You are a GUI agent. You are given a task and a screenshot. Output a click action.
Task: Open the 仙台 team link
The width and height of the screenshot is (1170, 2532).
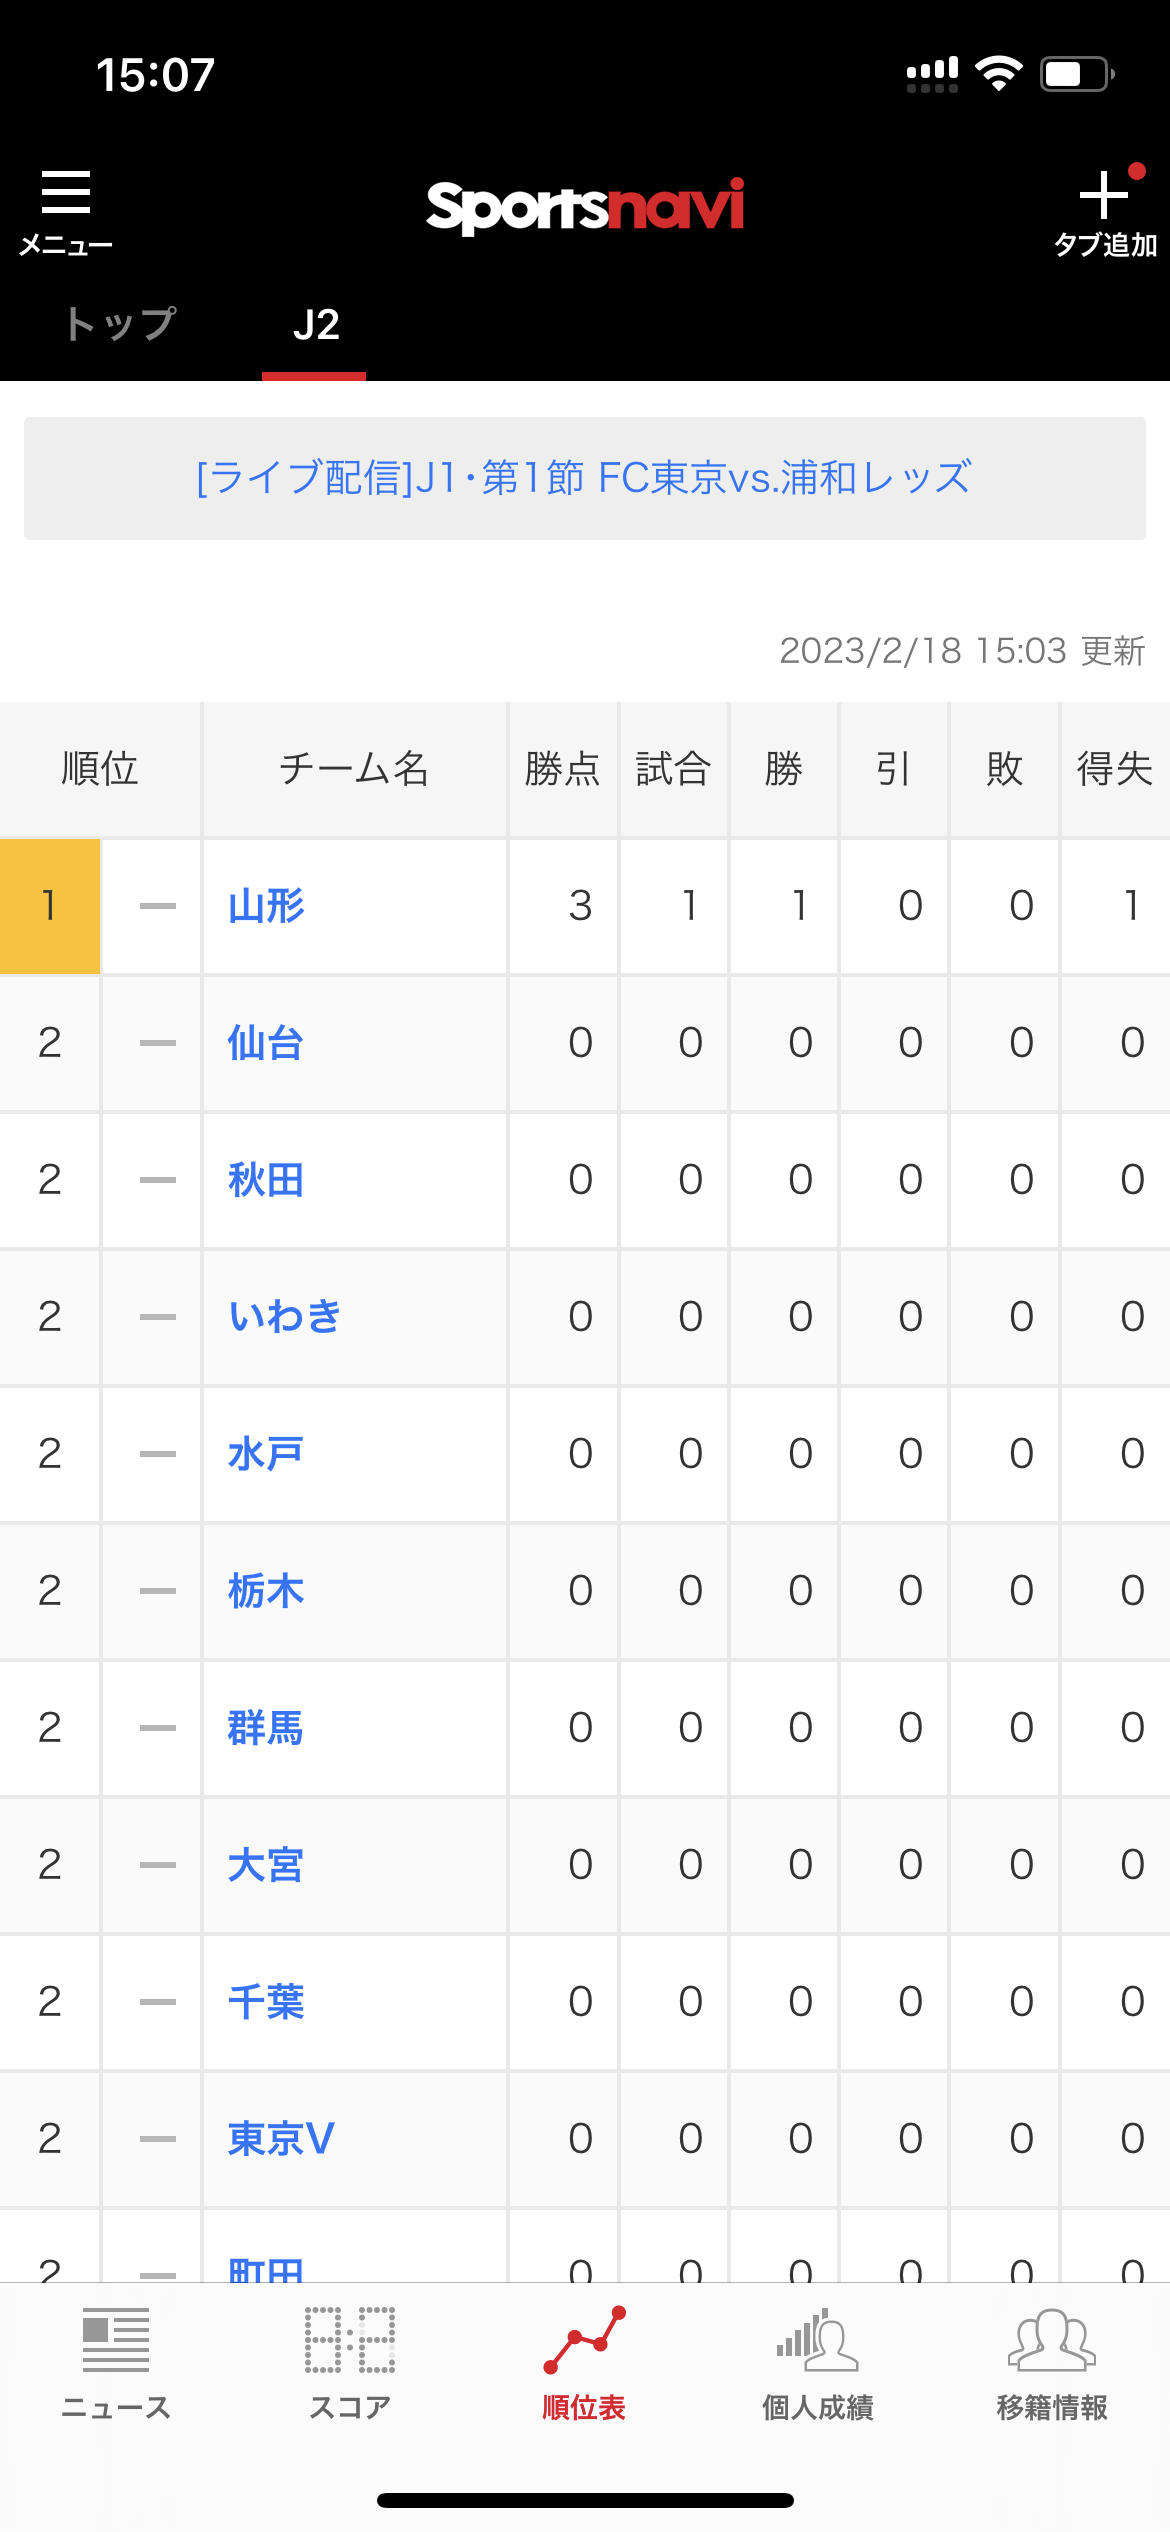(266, 1043)
